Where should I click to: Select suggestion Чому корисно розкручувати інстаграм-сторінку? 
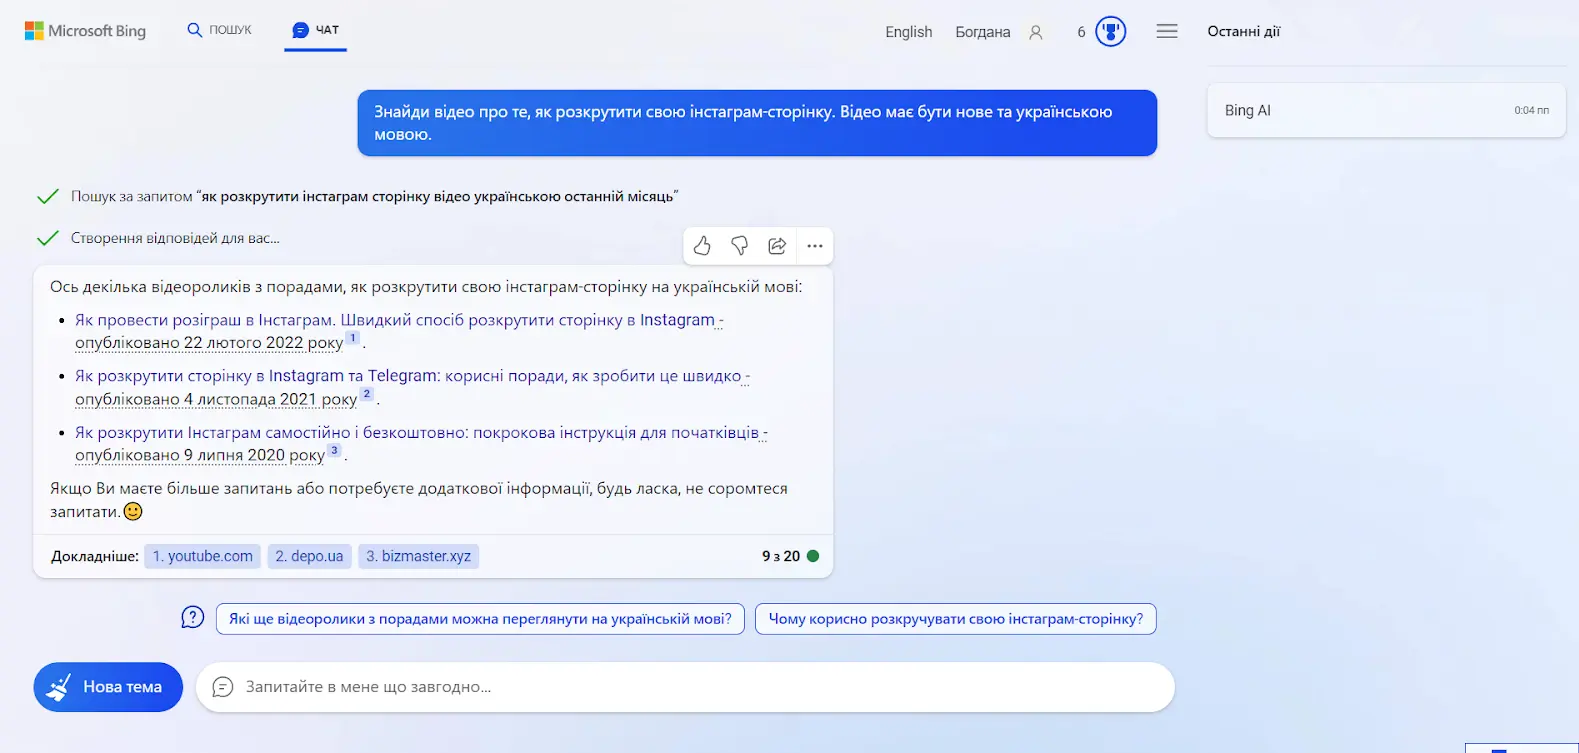point(956,619)
